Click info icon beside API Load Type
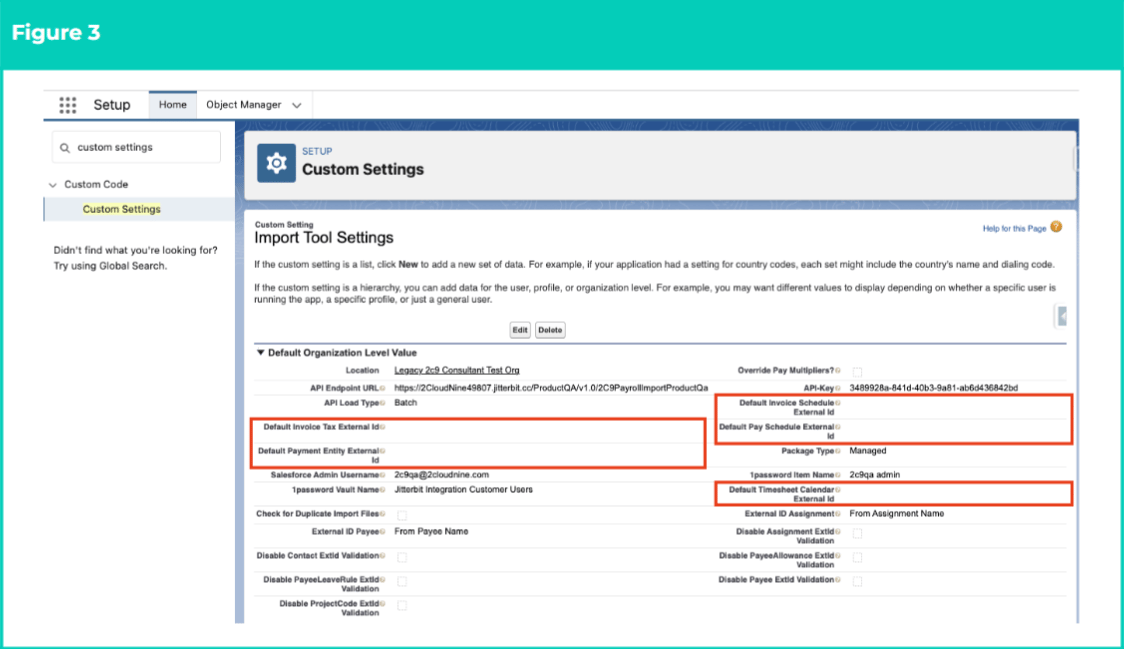 383,403
